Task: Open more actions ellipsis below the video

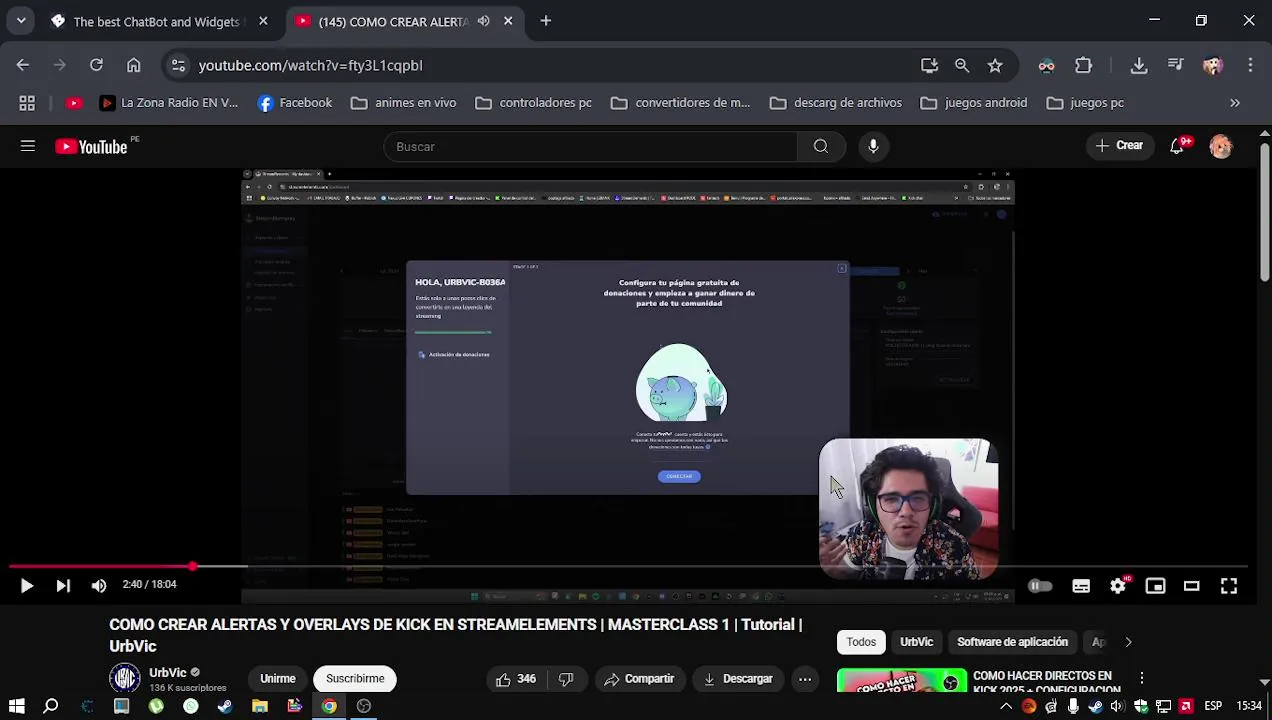Action: click(804, 679)
